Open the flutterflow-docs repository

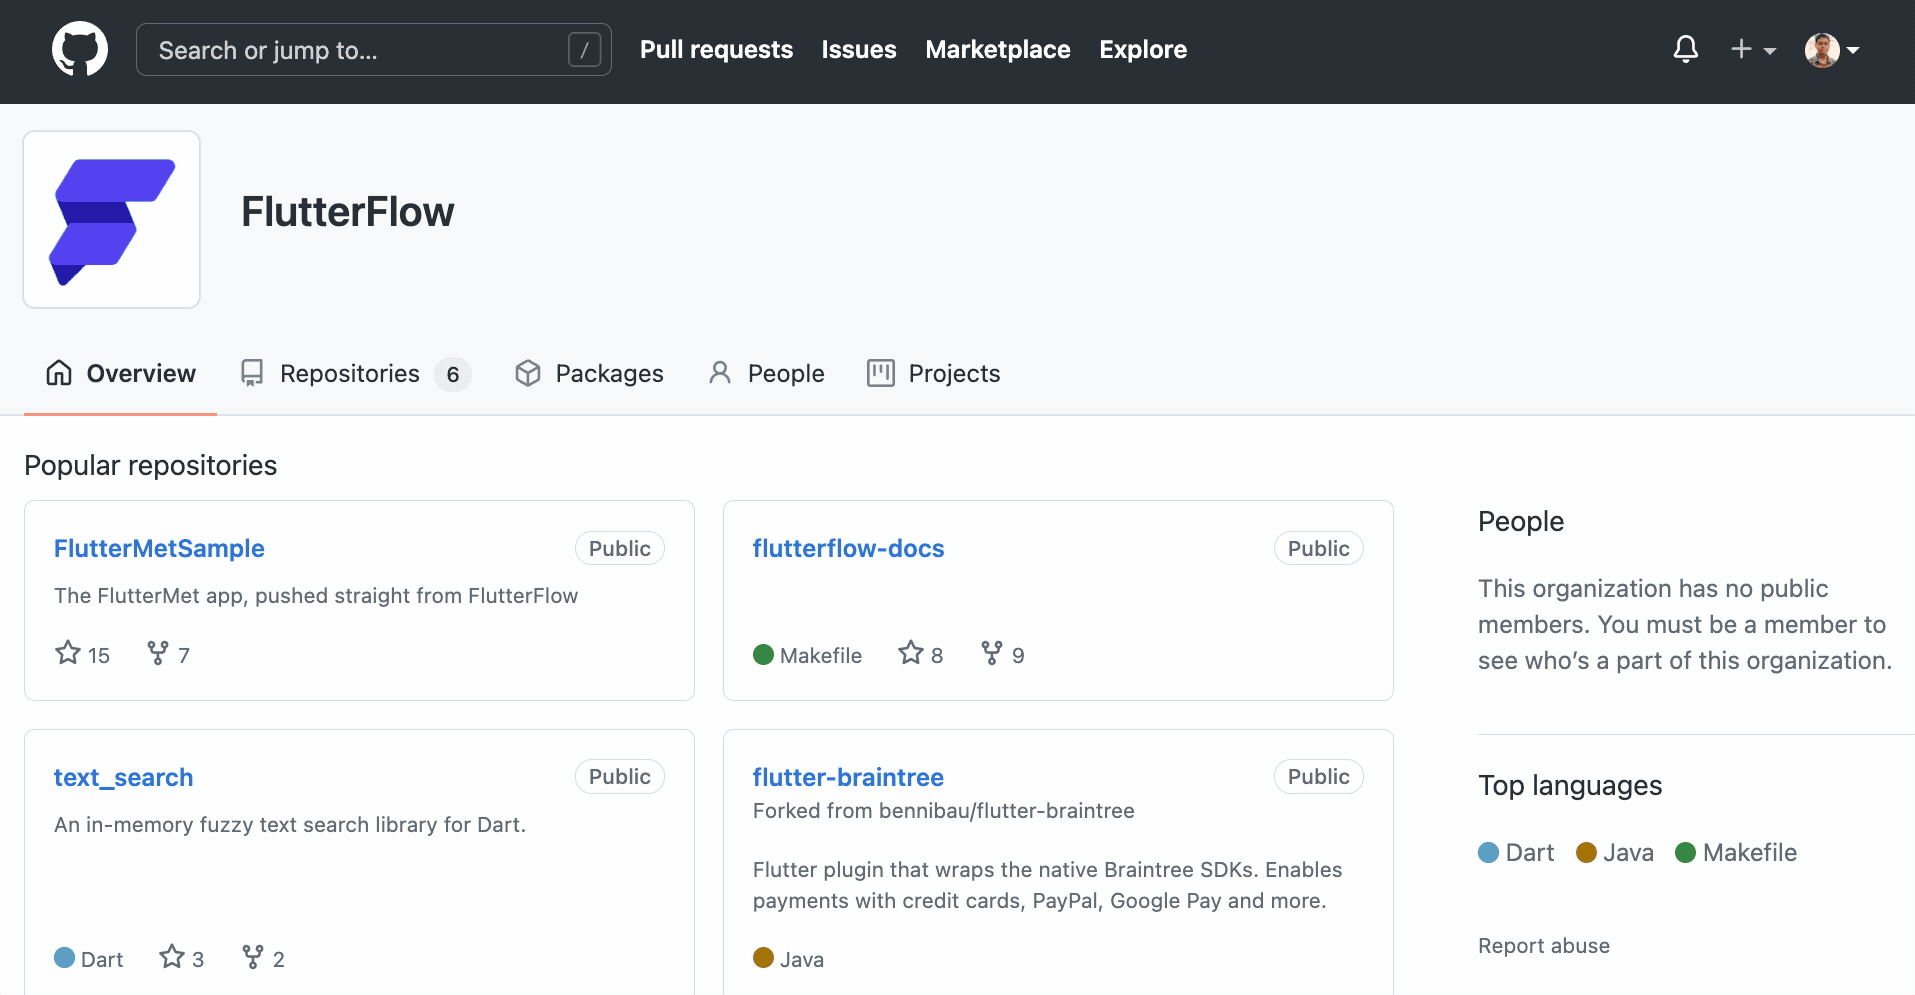[848, 548]
